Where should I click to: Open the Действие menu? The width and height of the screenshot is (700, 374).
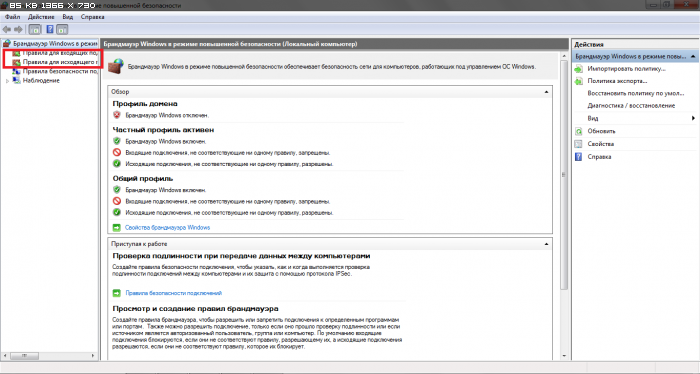pos(41,17)
